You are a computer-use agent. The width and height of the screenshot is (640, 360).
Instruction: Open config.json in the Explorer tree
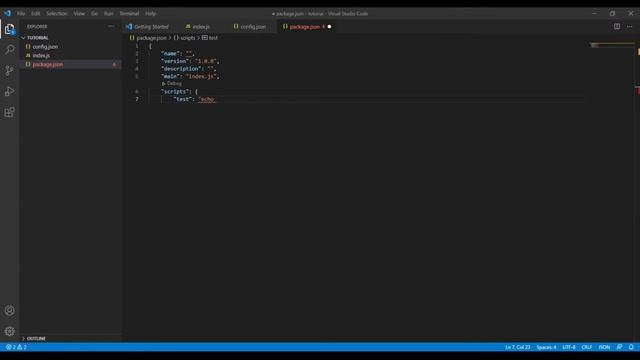[x=45, y=47]
